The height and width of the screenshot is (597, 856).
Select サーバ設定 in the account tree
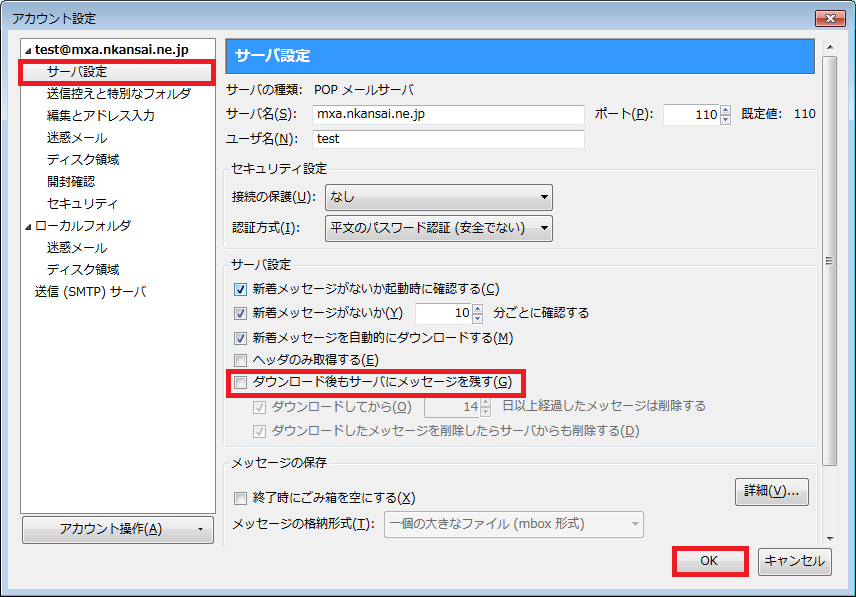coord(77,71)
